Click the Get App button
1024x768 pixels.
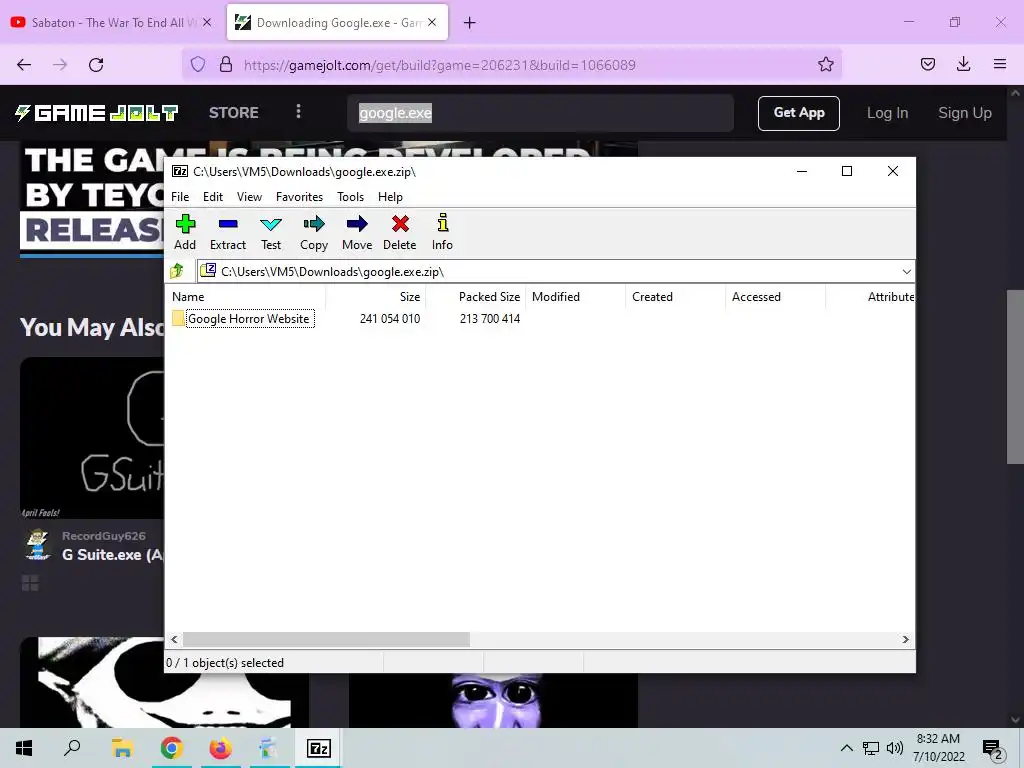tap(799, 113)
